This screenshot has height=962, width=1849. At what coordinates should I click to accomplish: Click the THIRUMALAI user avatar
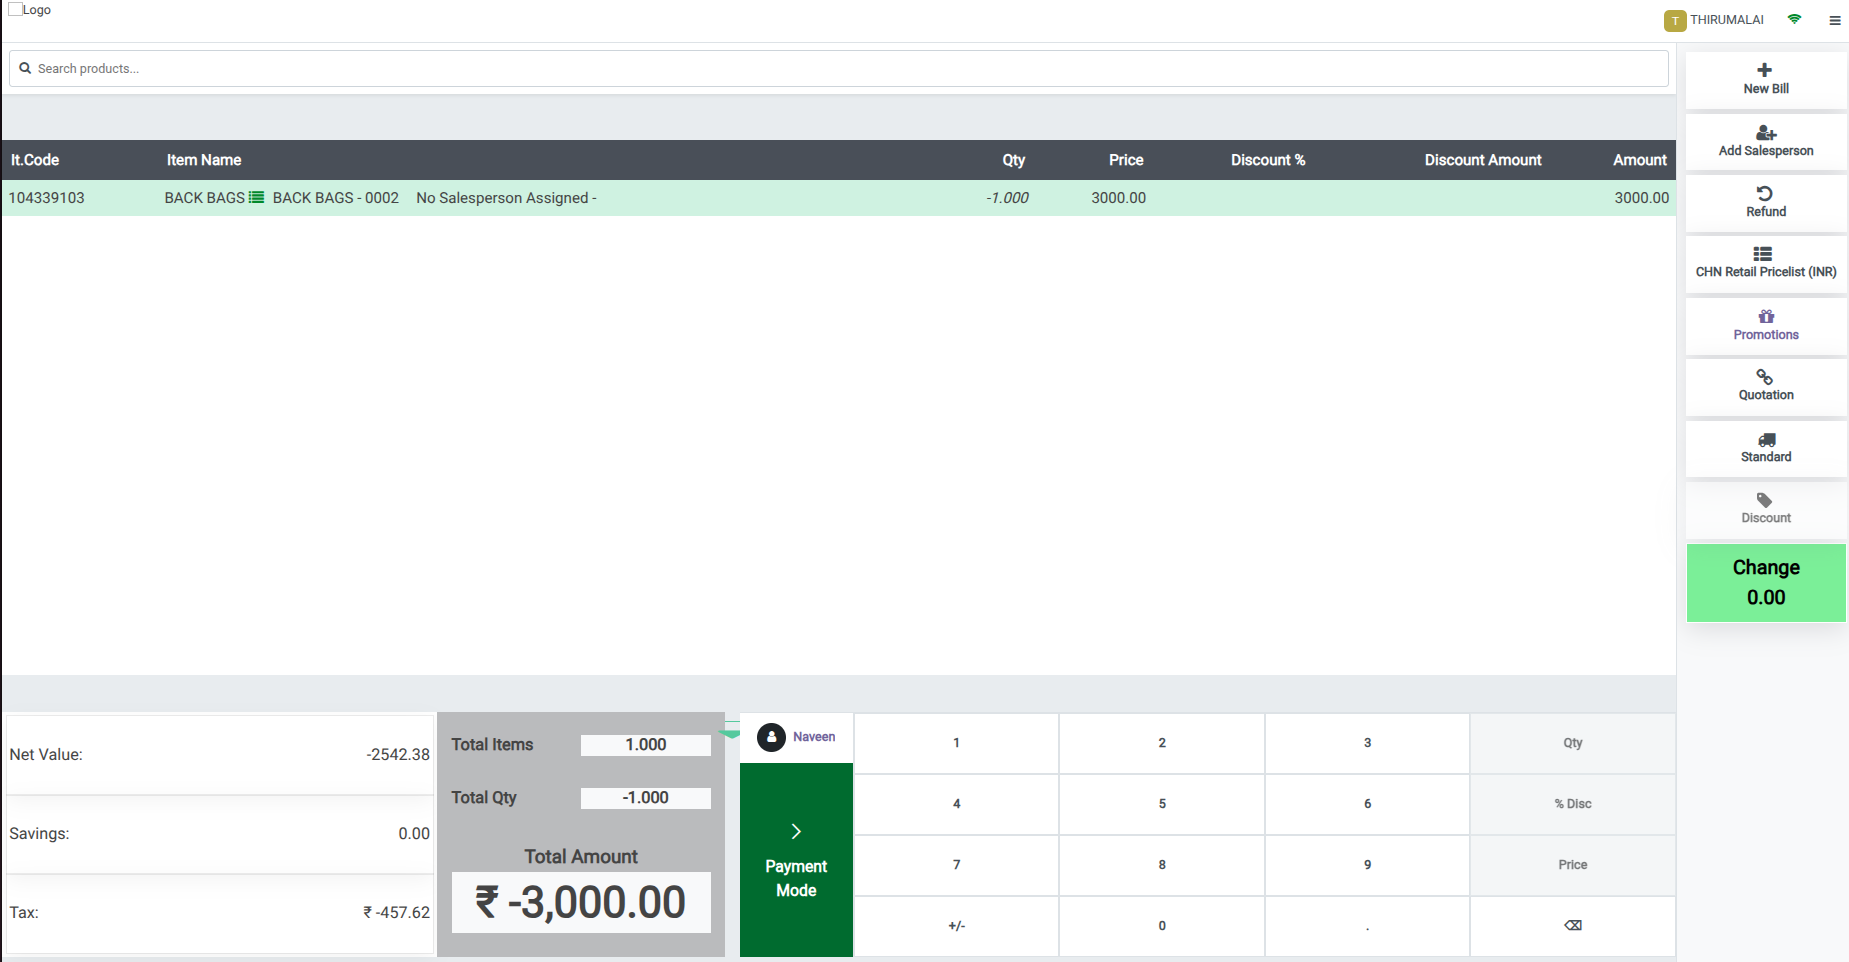point(1675,21)
